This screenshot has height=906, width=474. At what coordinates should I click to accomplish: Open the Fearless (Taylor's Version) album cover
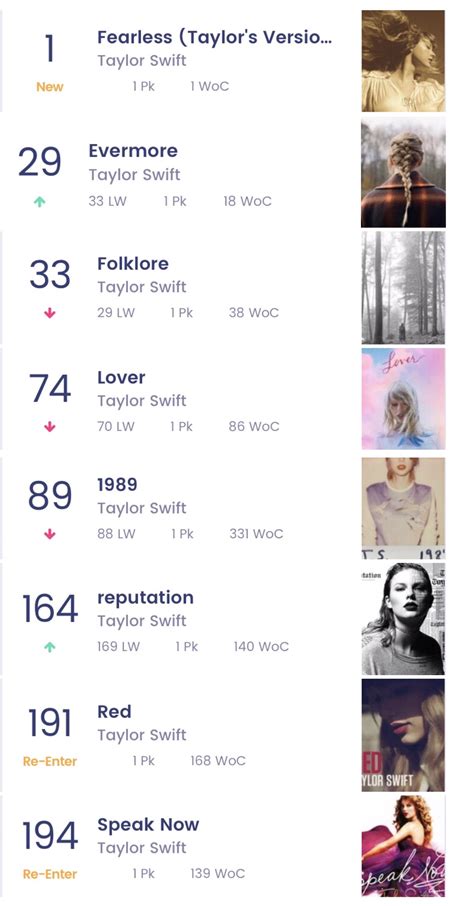pyautogui.click(x=403, y=61)
